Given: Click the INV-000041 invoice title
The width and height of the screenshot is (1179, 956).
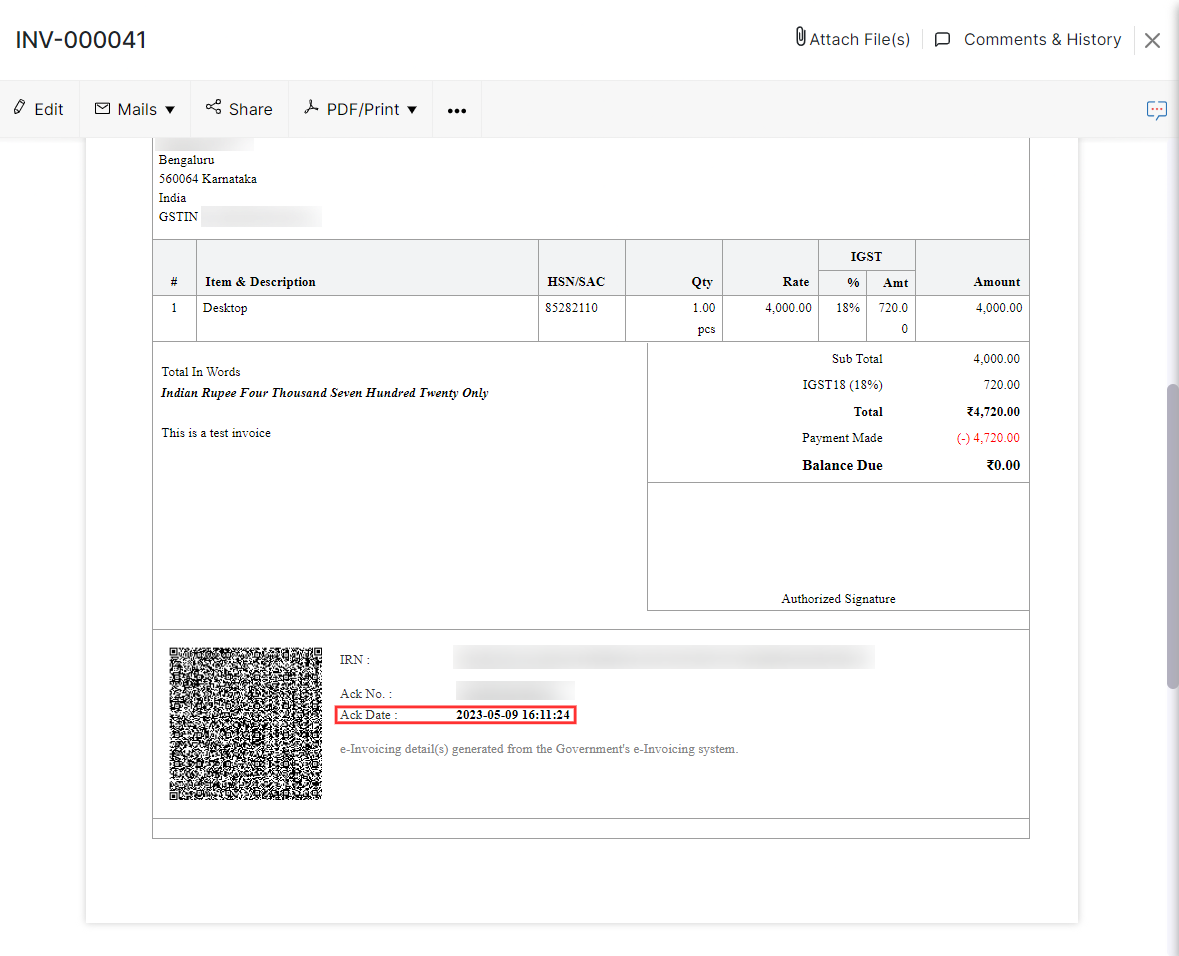Looking at the screenshot, I should click(x=81, y=40).
